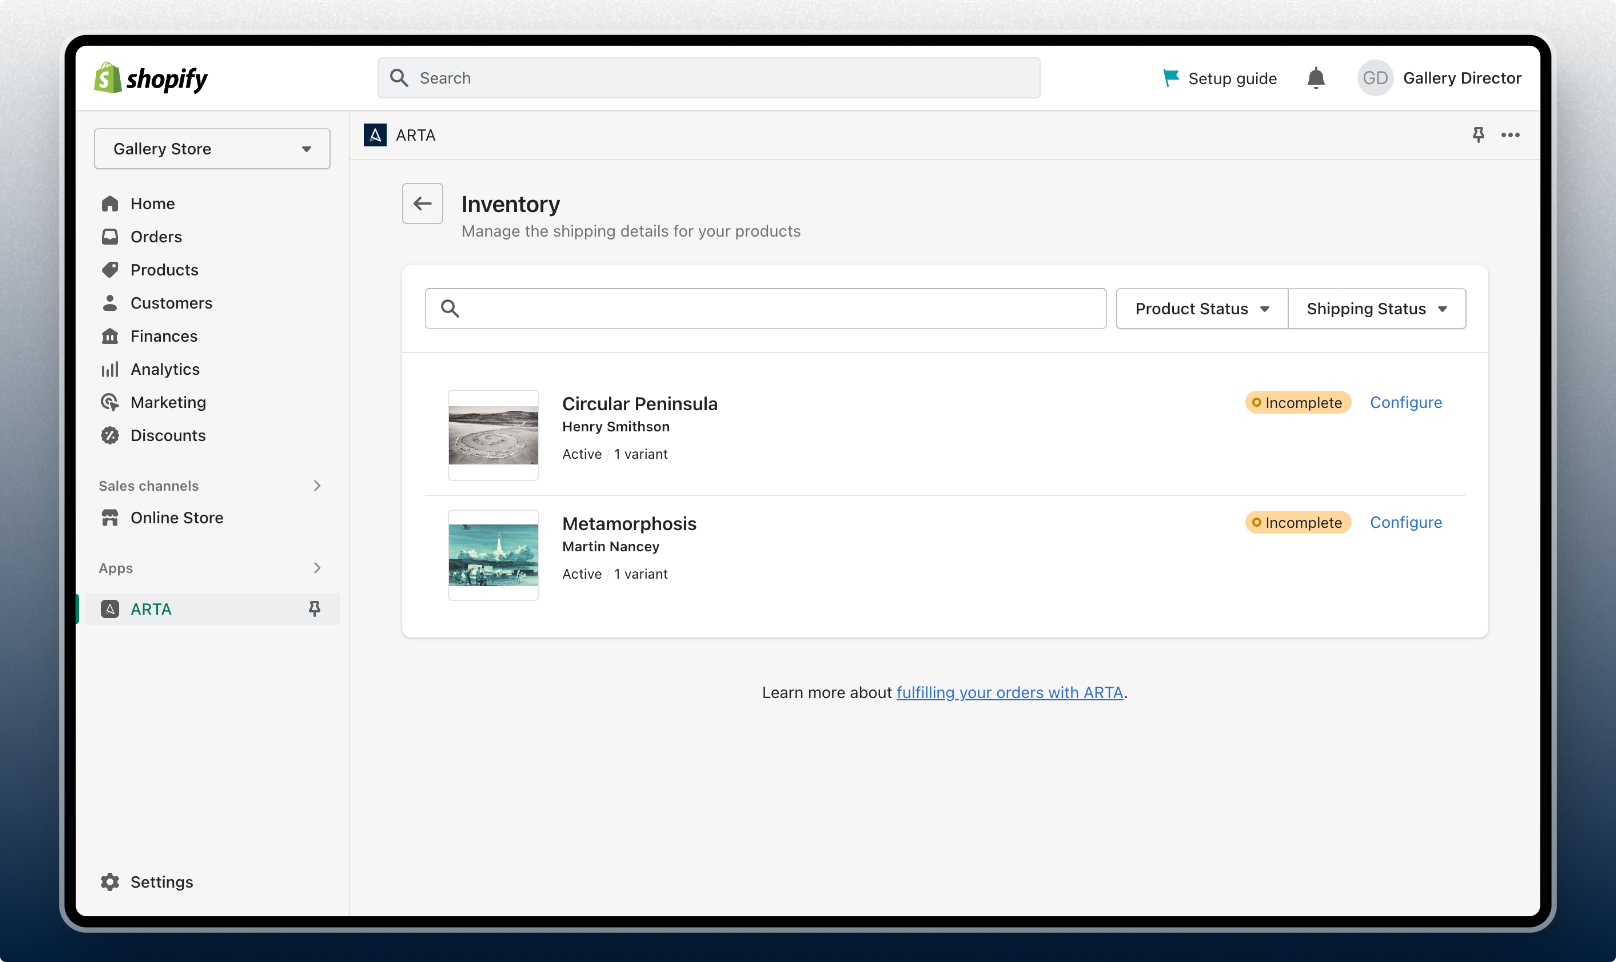Image resolution: width=1616 pixels, height=962 pixels.
Task: Click the pin icon in ARTA header
Action: (1478, 135)
